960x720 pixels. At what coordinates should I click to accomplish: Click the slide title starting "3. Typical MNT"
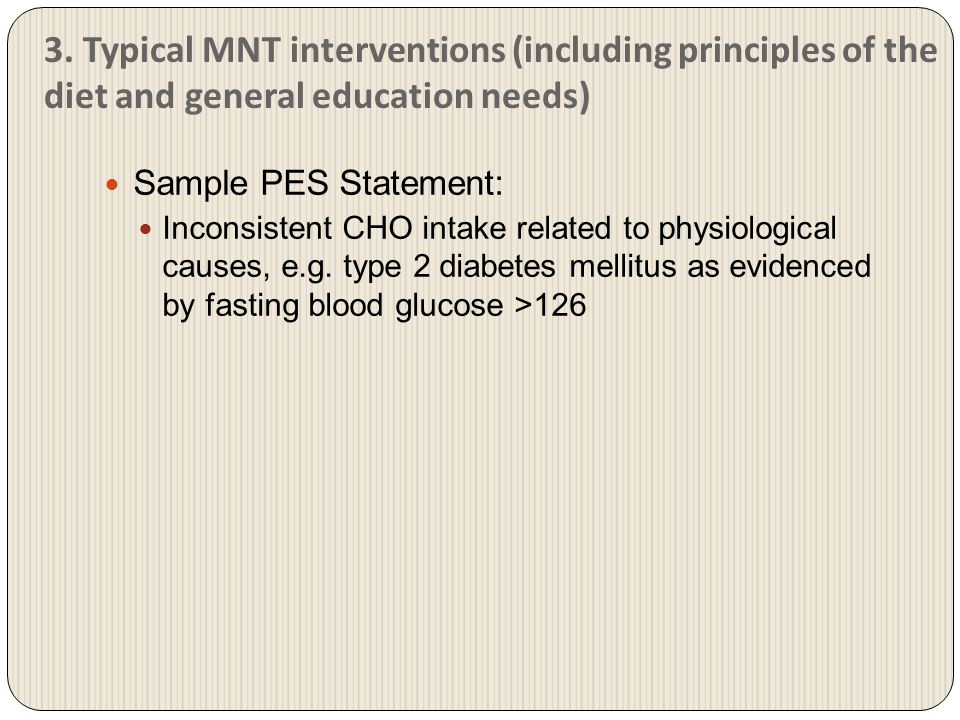[490, 73]
